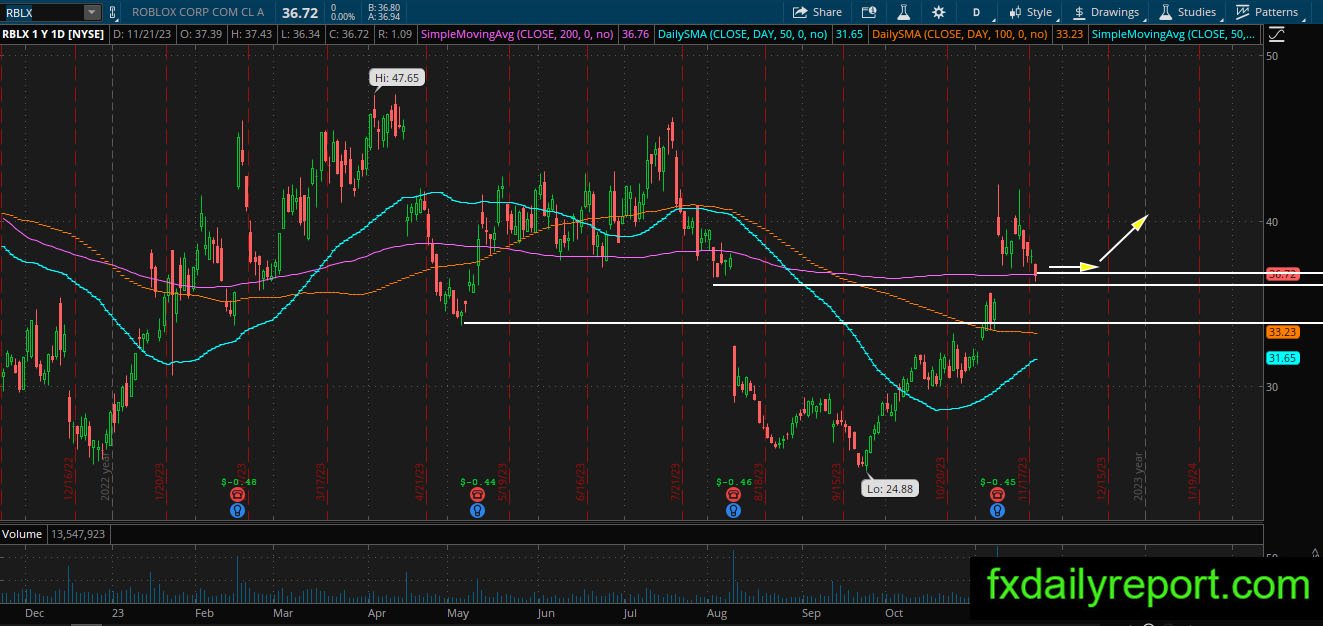This screenshot has width=1323, height=626.
Task: Click the May earnings lightbulb icon
Action: (x=478, y=510)
